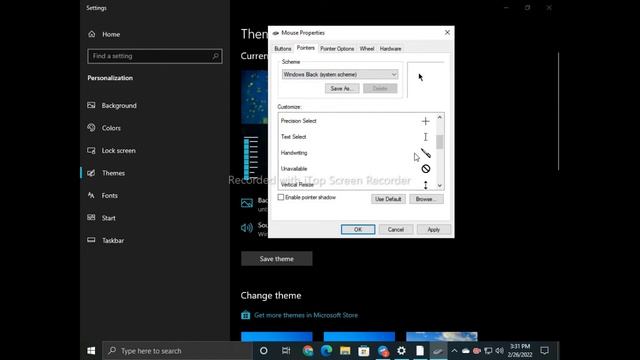Viewport: 640px width, 360px height.
Task: Go to Lock screen settings
Action: coord(111,151)
